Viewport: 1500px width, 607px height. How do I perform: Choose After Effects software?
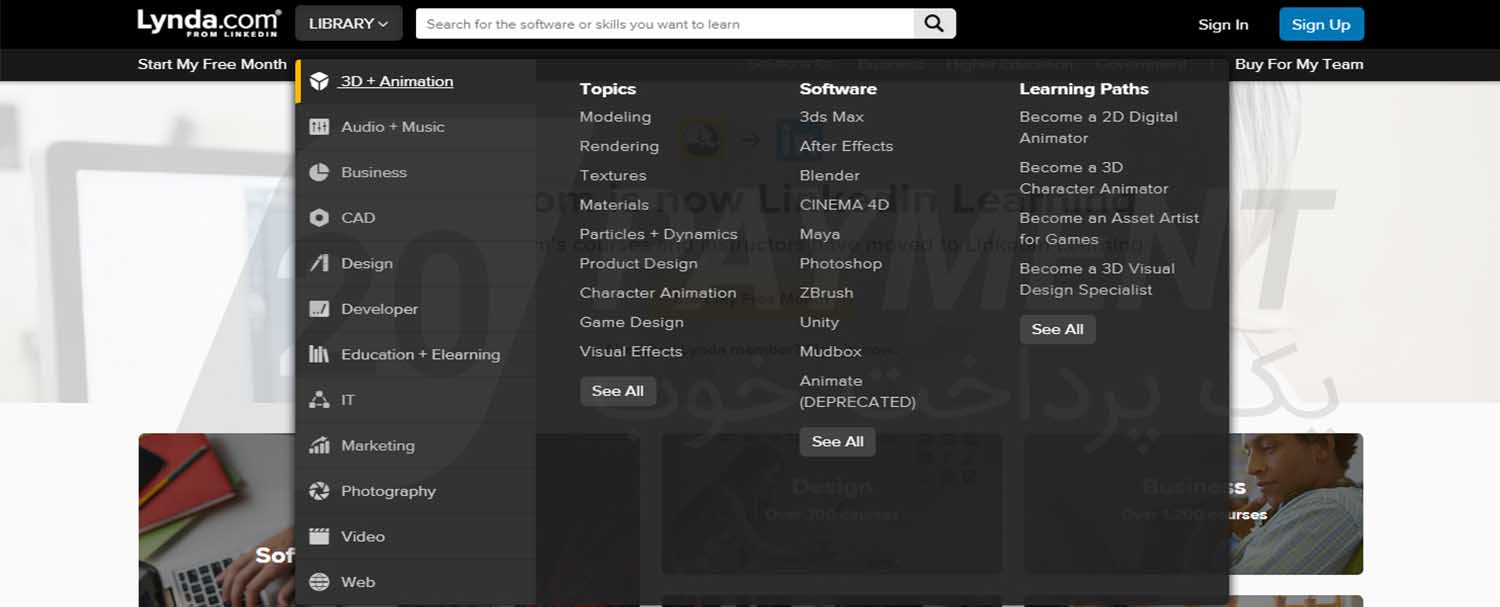(x=846, y=146)
